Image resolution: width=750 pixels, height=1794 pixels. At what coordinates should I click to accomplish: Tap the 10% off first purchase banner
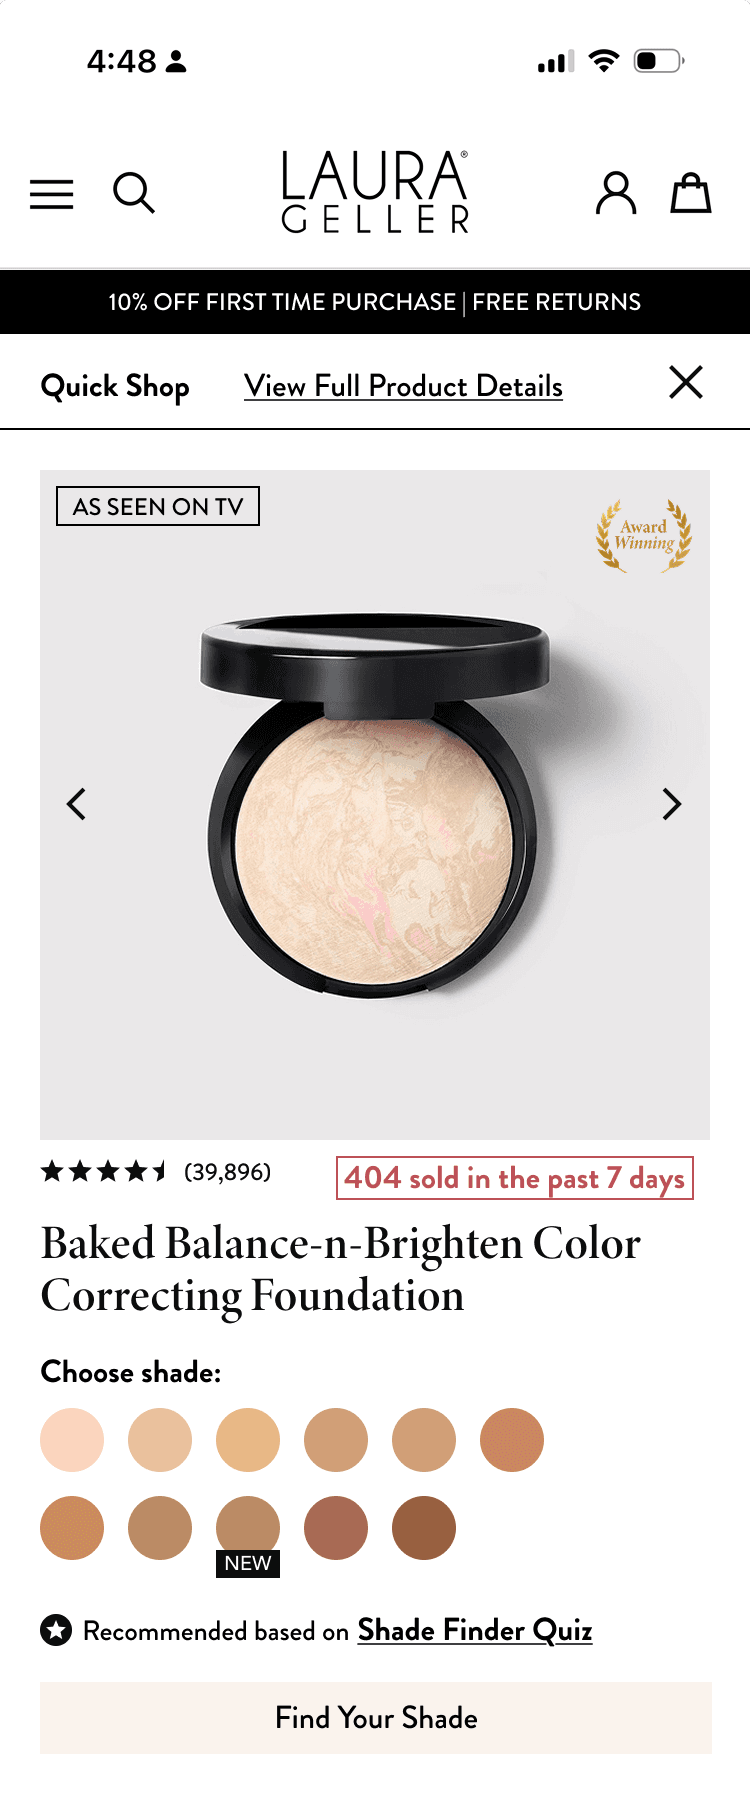375,302
